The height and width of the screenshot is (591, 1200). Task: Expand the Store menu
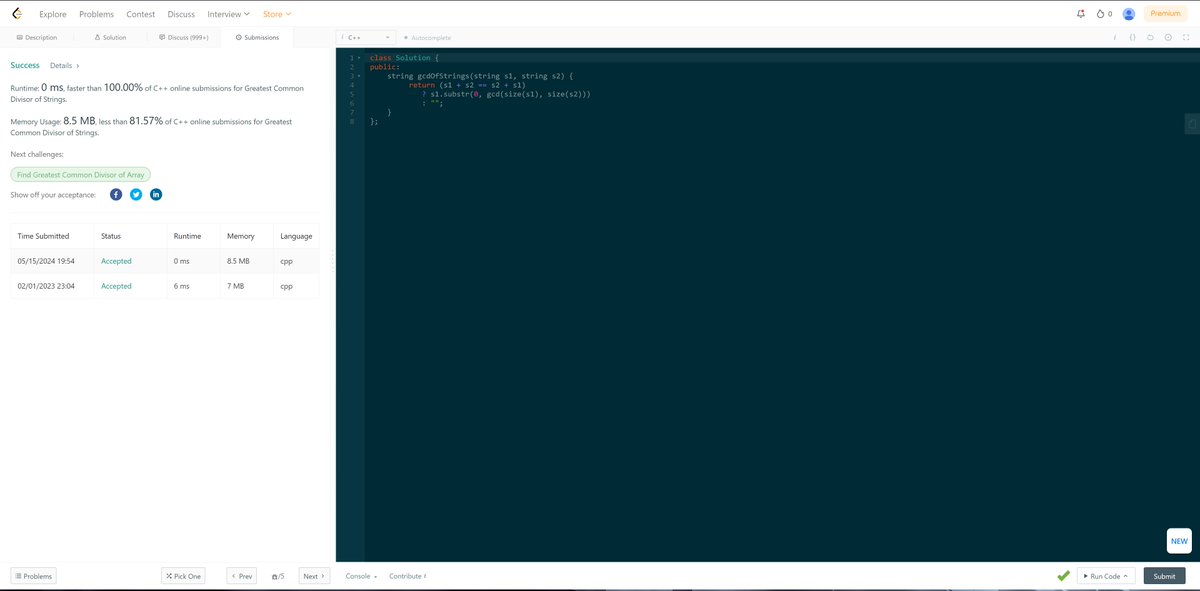277,14
